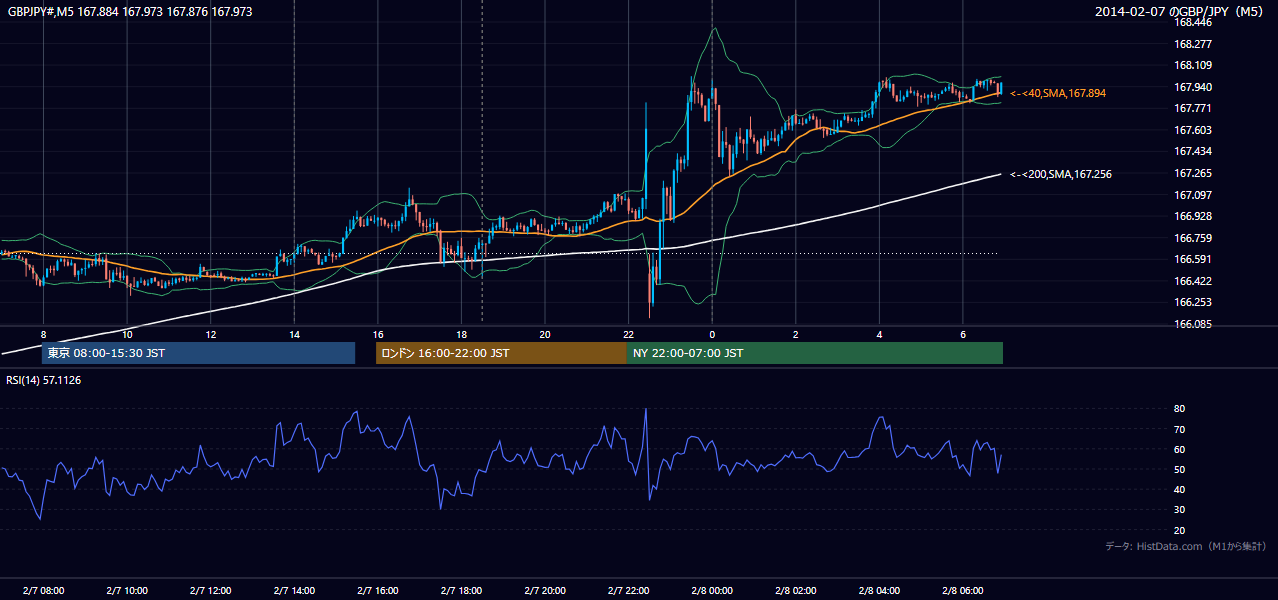
Task: Click RSI scale value 40
Action: pos(1180,489)
